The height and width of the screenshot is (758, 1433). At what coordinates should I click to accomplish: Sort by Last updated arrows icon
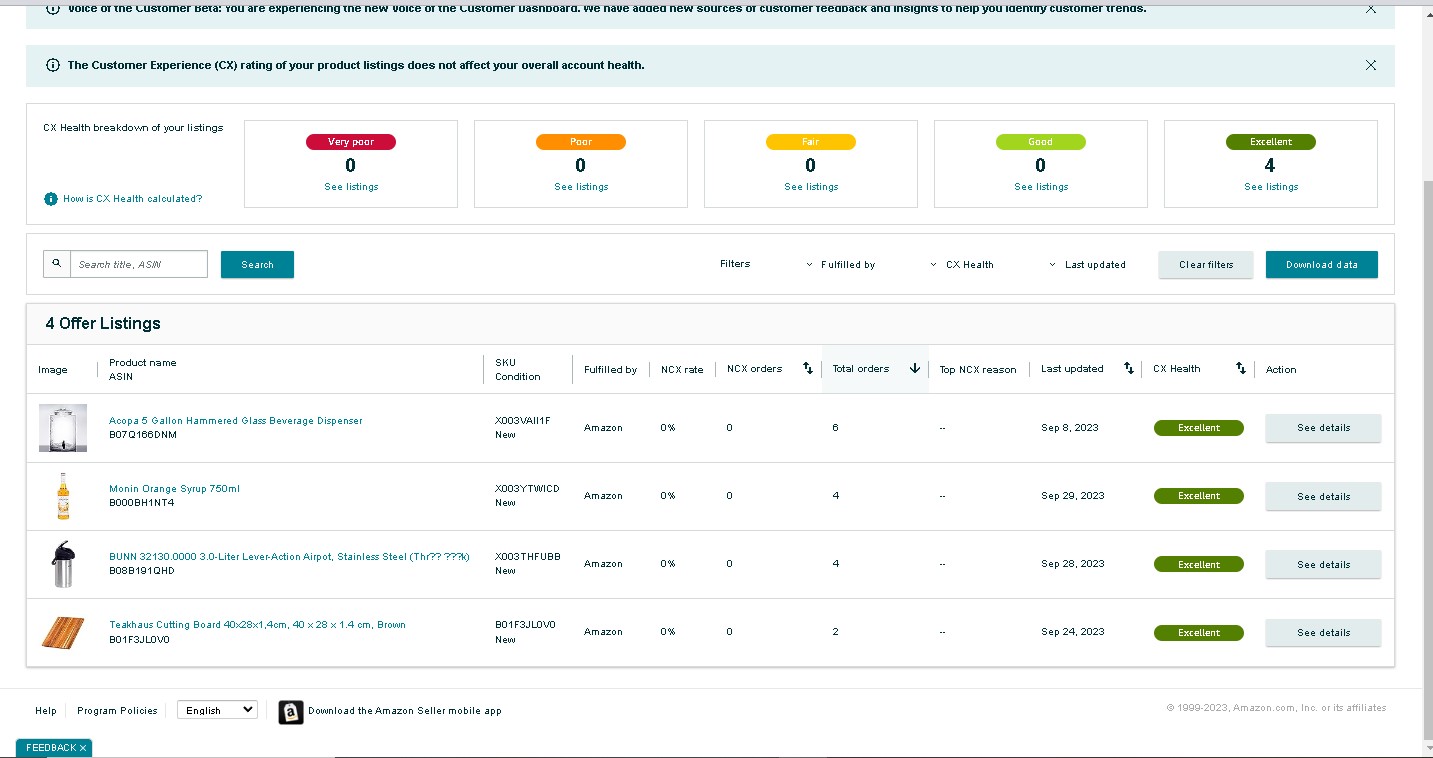tap(1129, 369)
